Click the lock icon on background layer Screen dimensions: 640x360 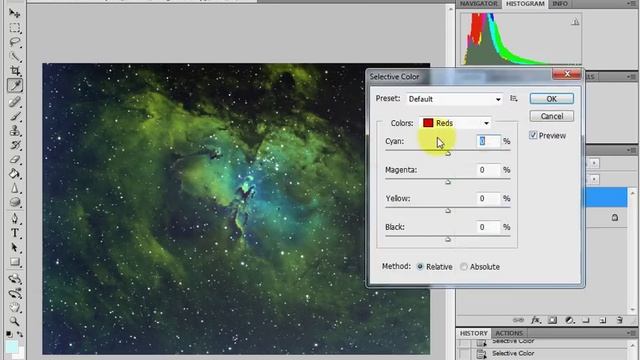(x=615, y=218)
